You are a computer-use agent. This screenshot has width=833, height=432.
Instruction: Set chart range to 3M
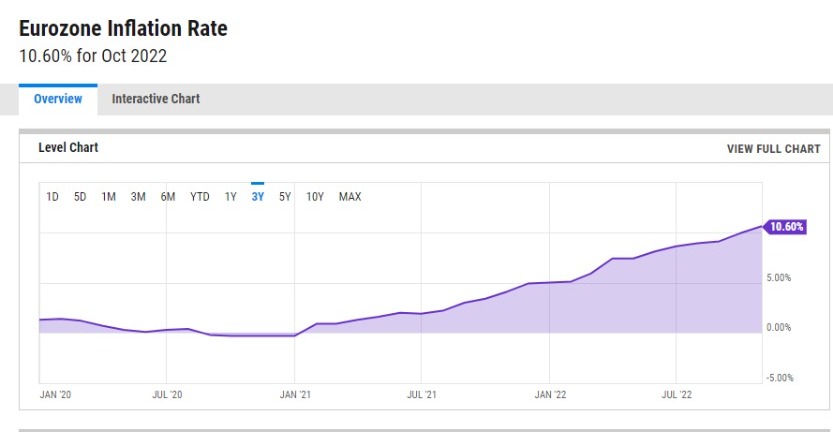pos(138,197)
